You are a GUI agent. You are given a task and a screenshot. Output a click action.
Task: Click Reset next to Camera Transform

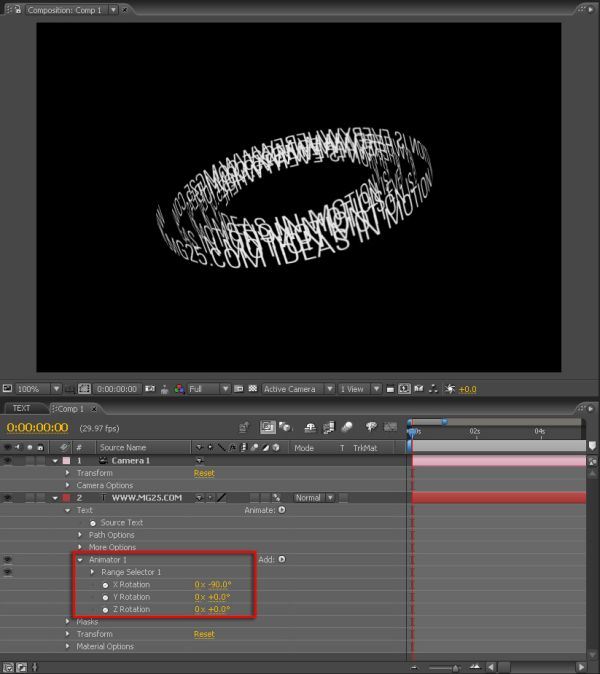click(204, 473)
